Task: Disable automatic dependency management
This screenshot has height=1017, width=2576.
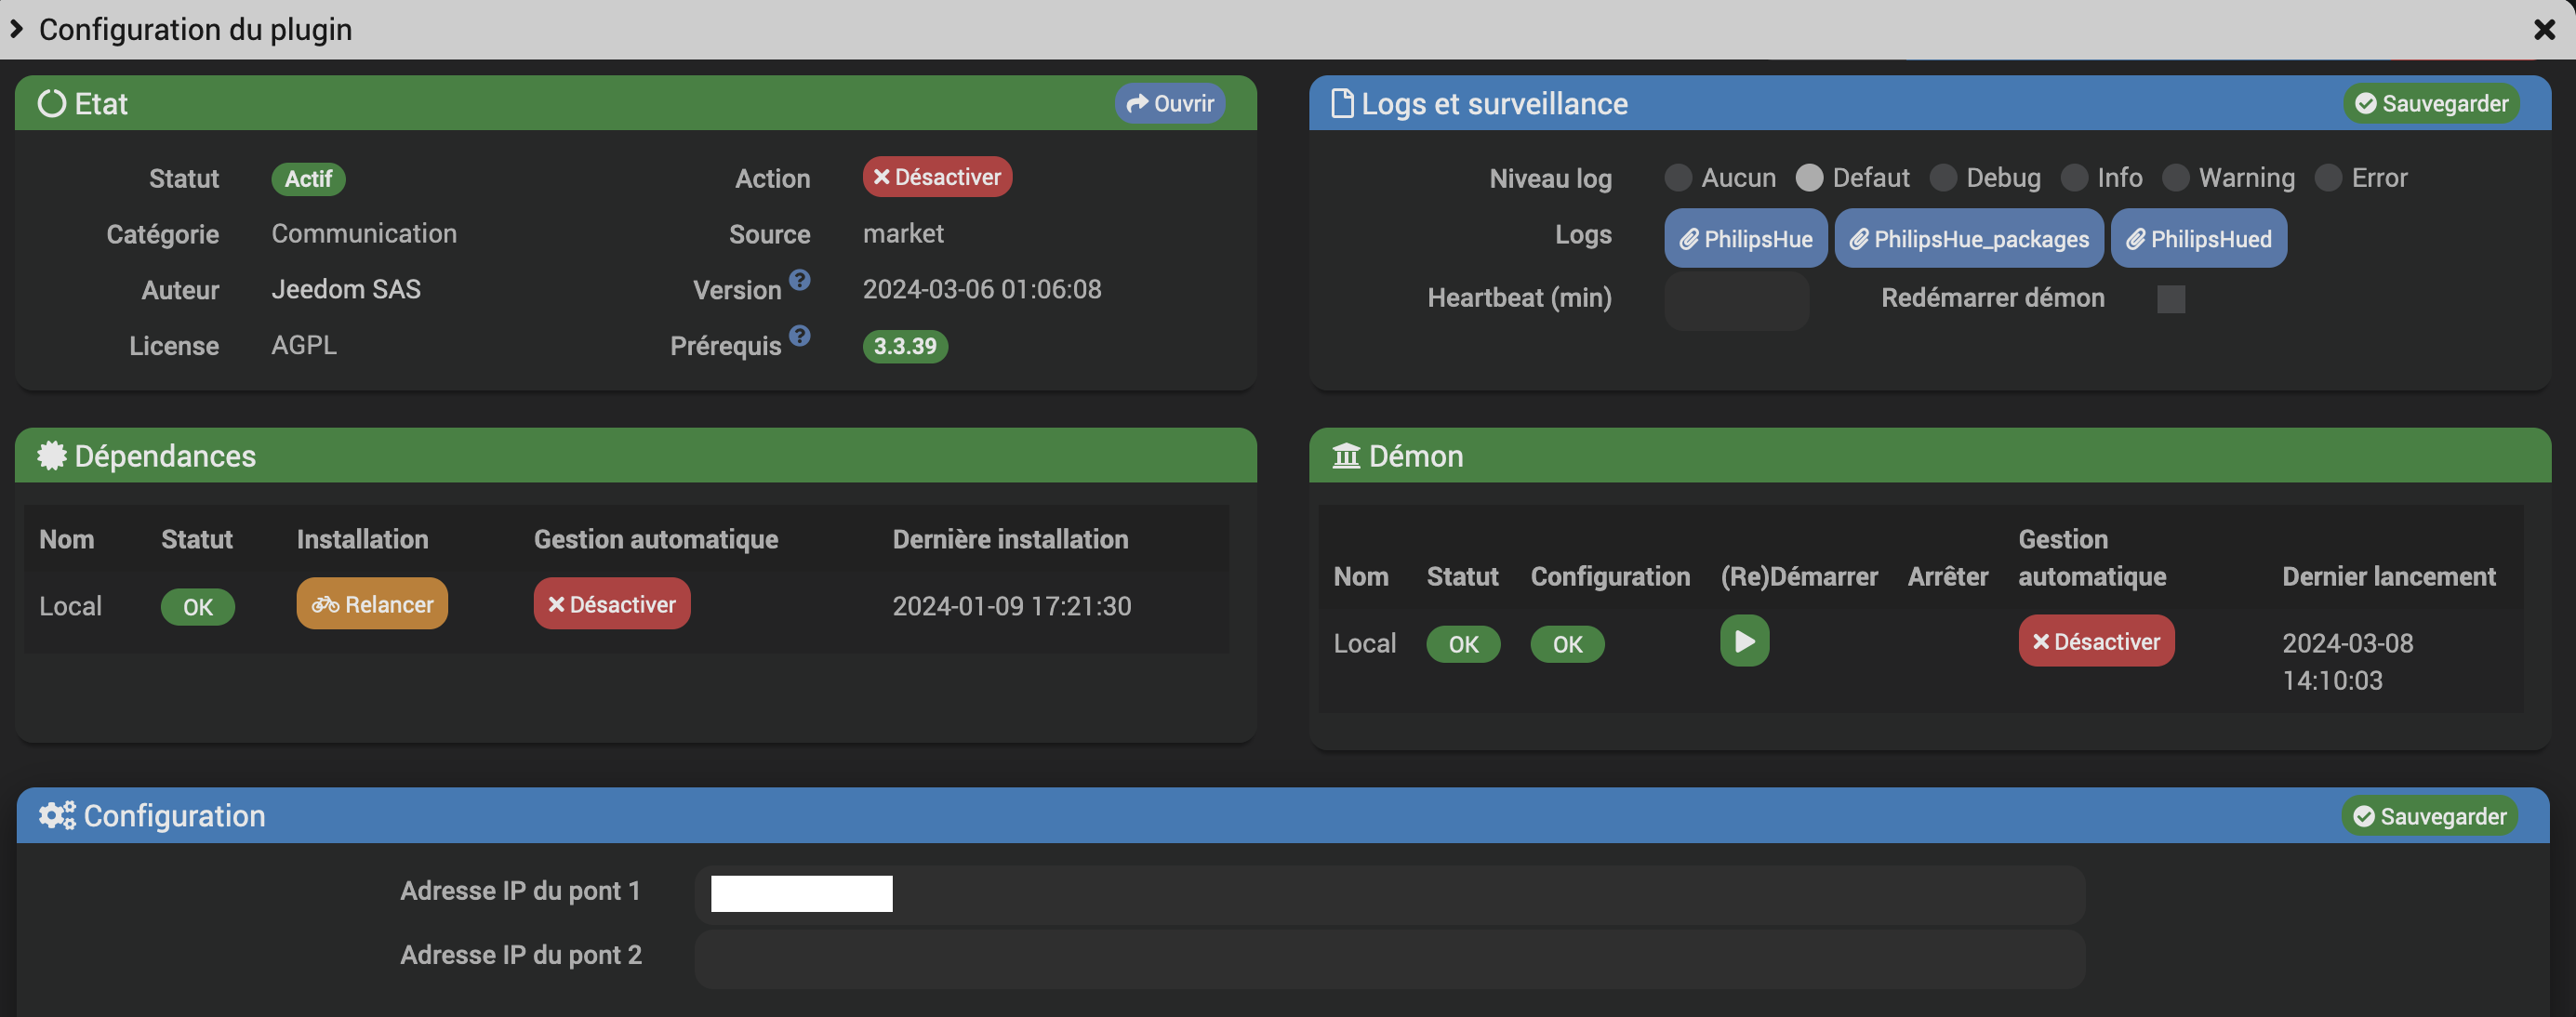Action: [612, 604]
